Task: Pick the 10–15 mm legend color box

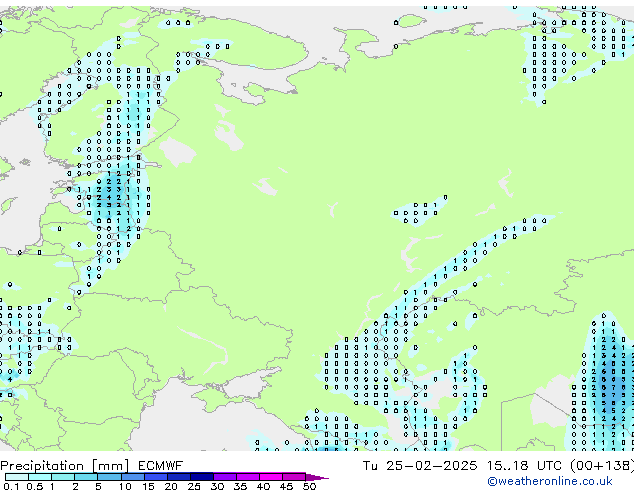Action: [x=132, y=477]
